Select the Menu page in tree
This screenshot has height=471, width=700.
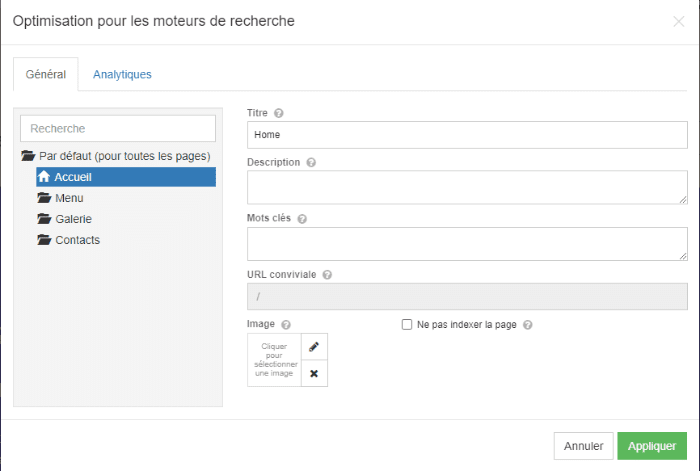69,198
